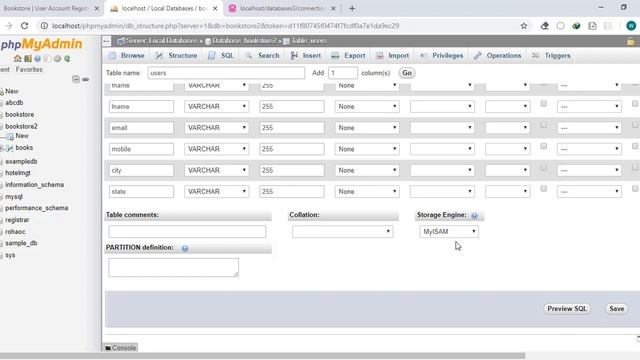
Task: Reload navigation panel green arrow icon
Action: coord(67,59)
